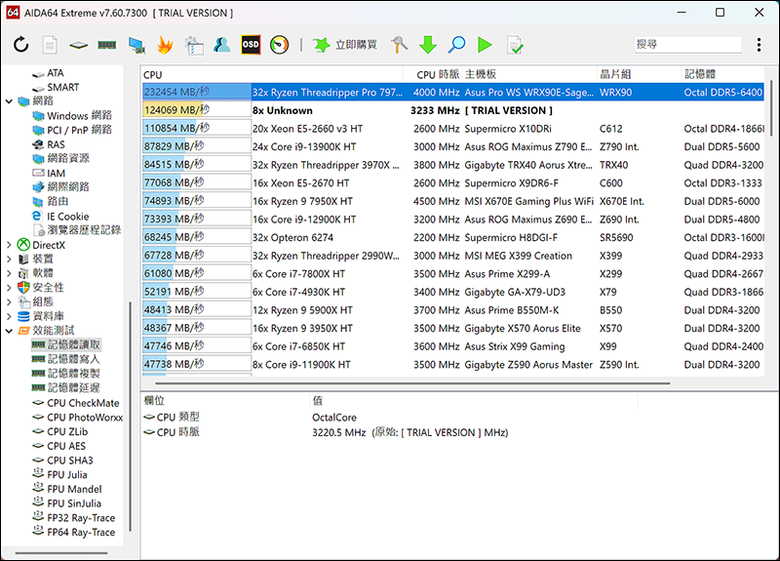
Task: Open the FP32 Ray-Trace benchmark
Action: click(x=74, y=518)
